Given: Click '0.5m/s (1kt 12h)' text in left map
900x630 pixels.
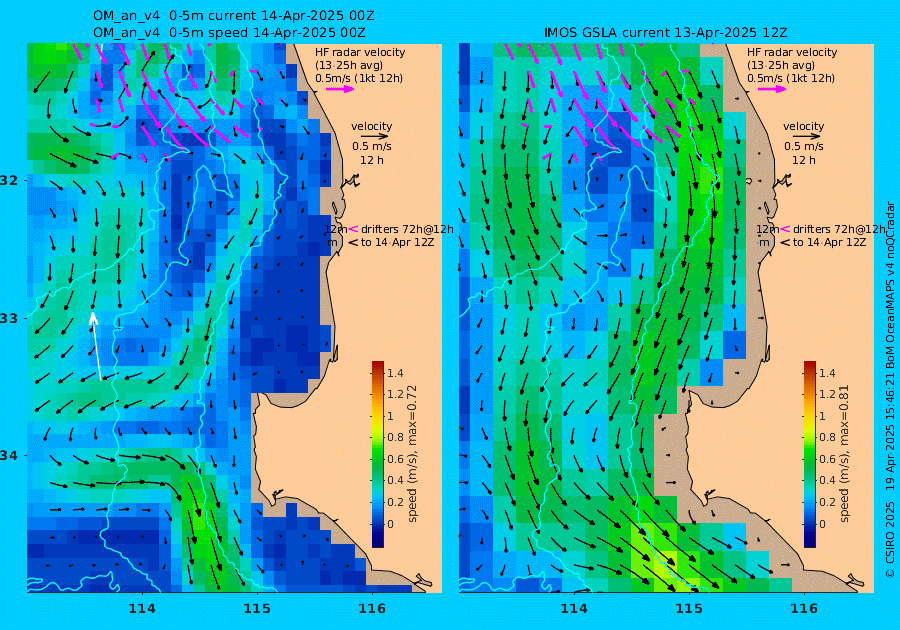Looking at the screenshot, I should pyautogui.click(x=359, y=79).
